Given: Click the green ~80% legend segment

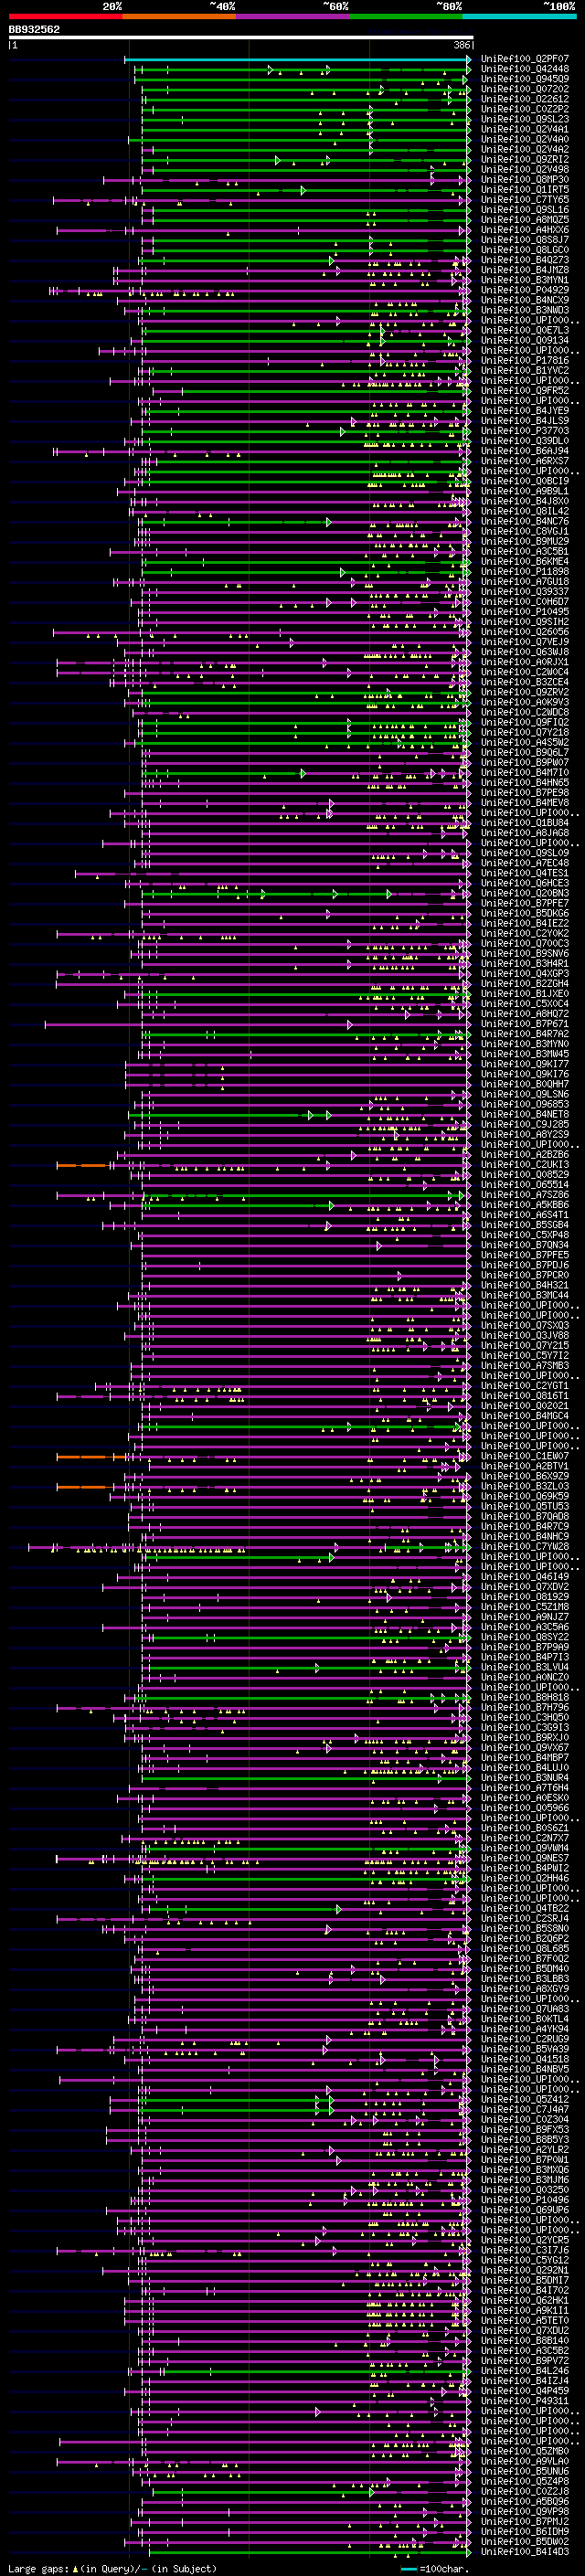Looking at the screenshot, I should point(406,16).
